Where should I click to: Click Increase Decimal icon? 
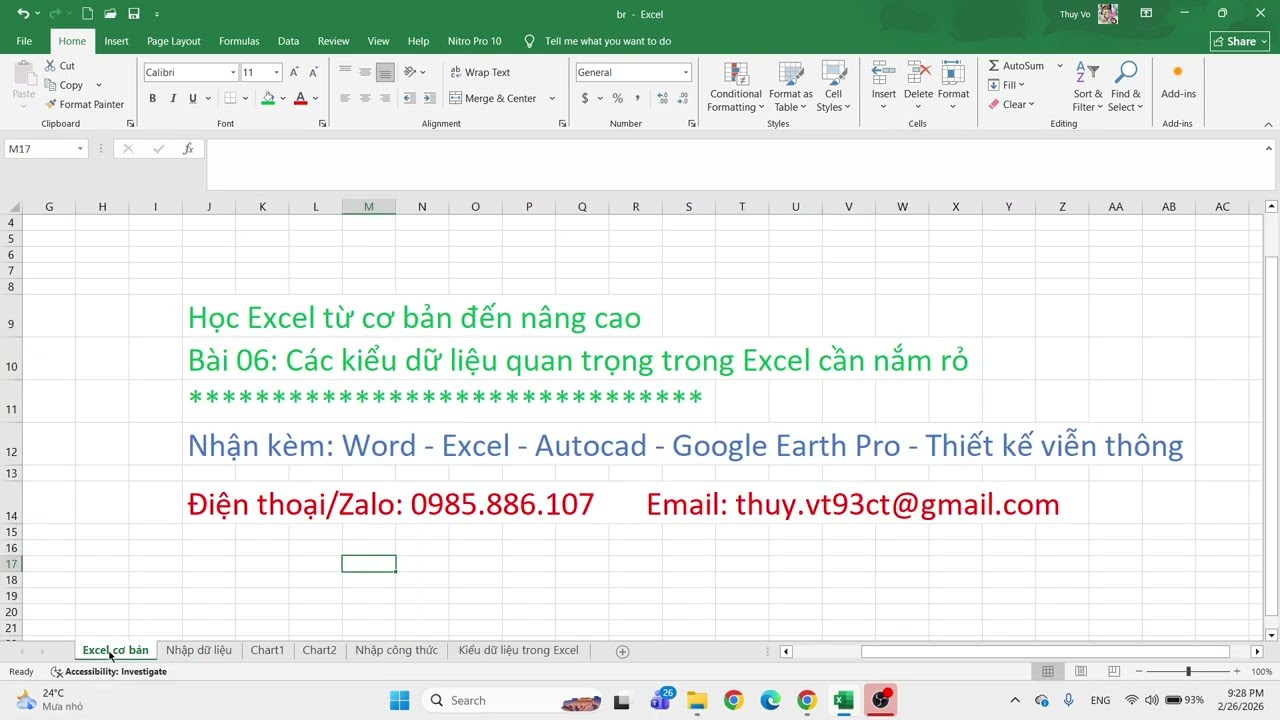tap(661, 98)
